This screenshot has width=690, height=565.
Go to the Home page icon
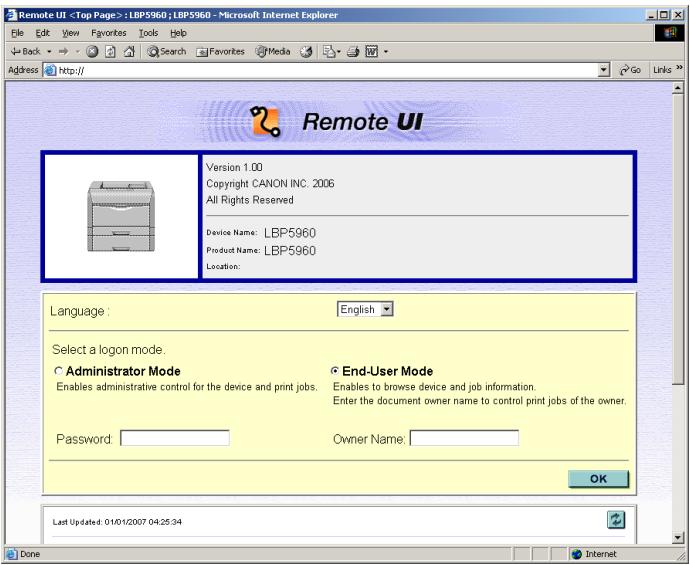(129, 51)
